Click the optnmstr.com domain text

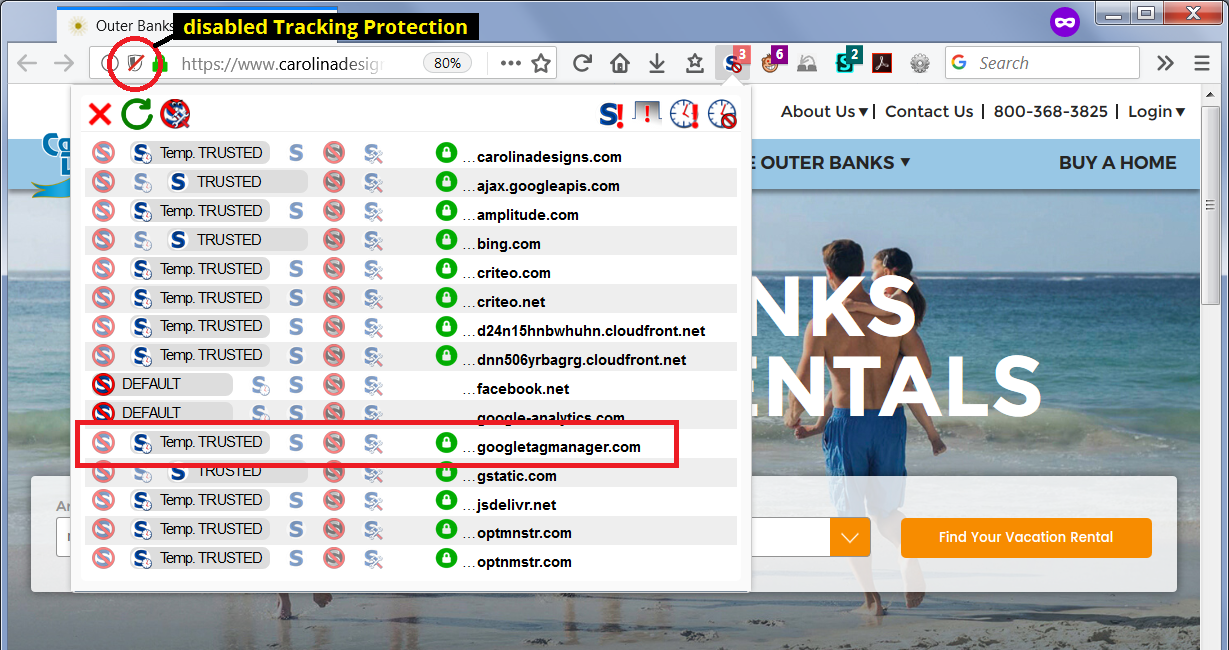[524, 562]
